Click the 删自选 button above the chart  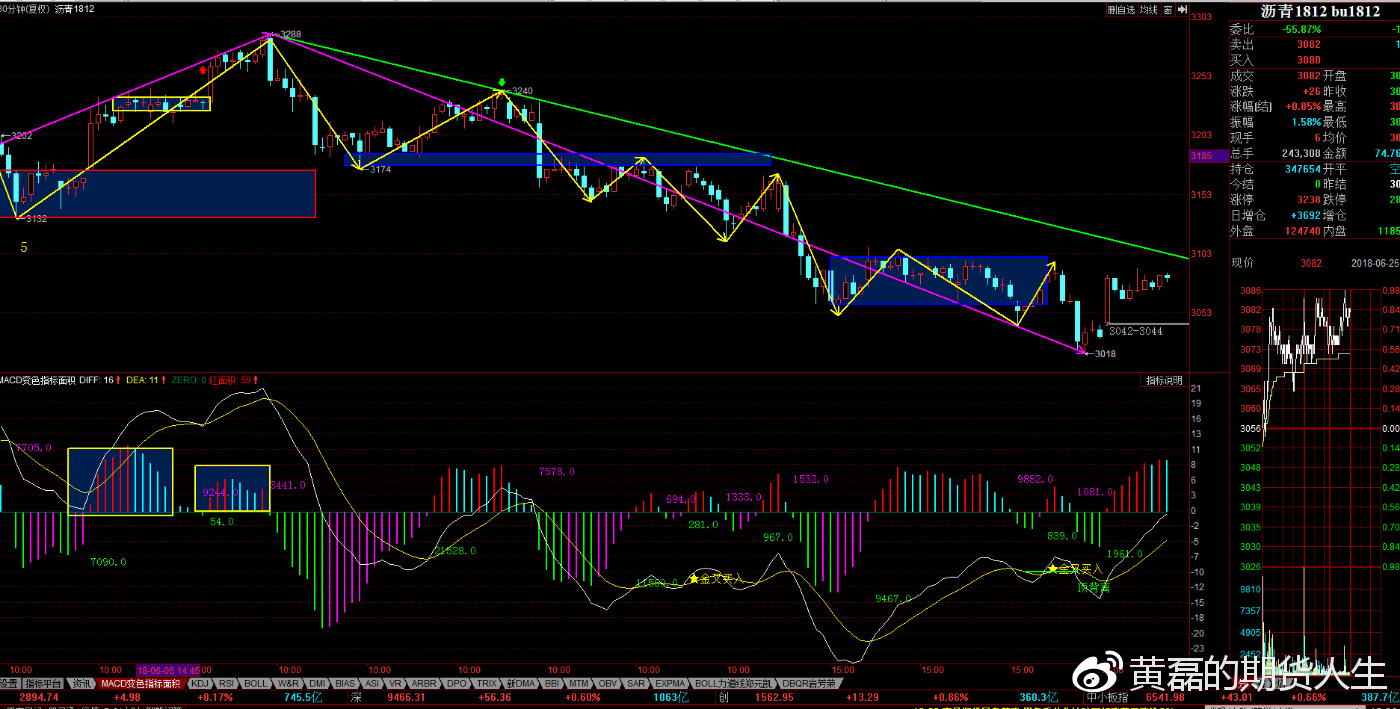point(1121,10)
